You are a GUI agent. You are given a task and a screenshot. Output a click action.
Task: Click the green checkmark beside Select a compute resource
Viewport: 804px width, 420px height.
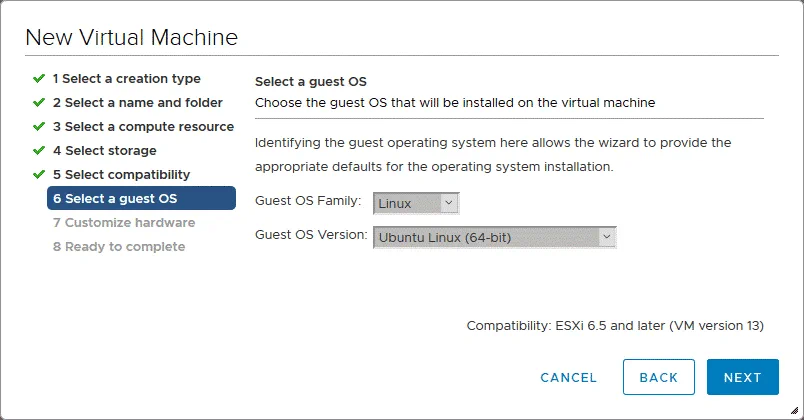coord(39,126)
